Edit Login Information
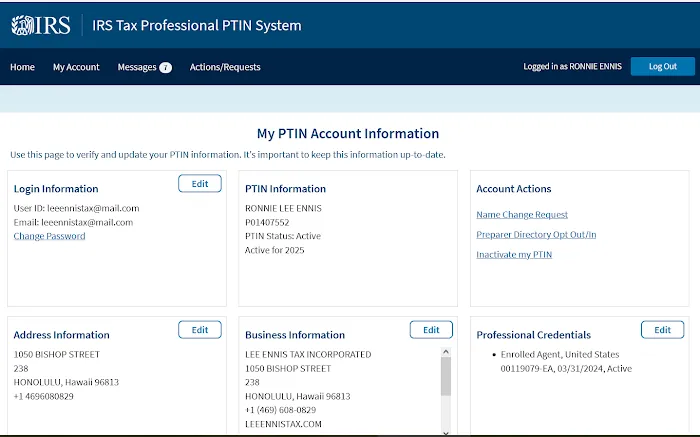 (x=200, y=183)
